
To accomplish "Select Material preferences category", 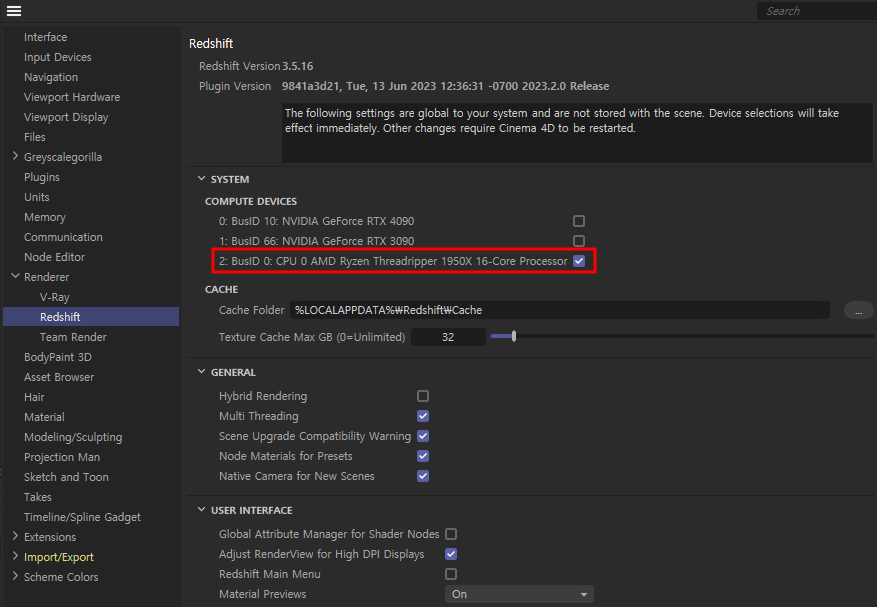I will [44, 417].
